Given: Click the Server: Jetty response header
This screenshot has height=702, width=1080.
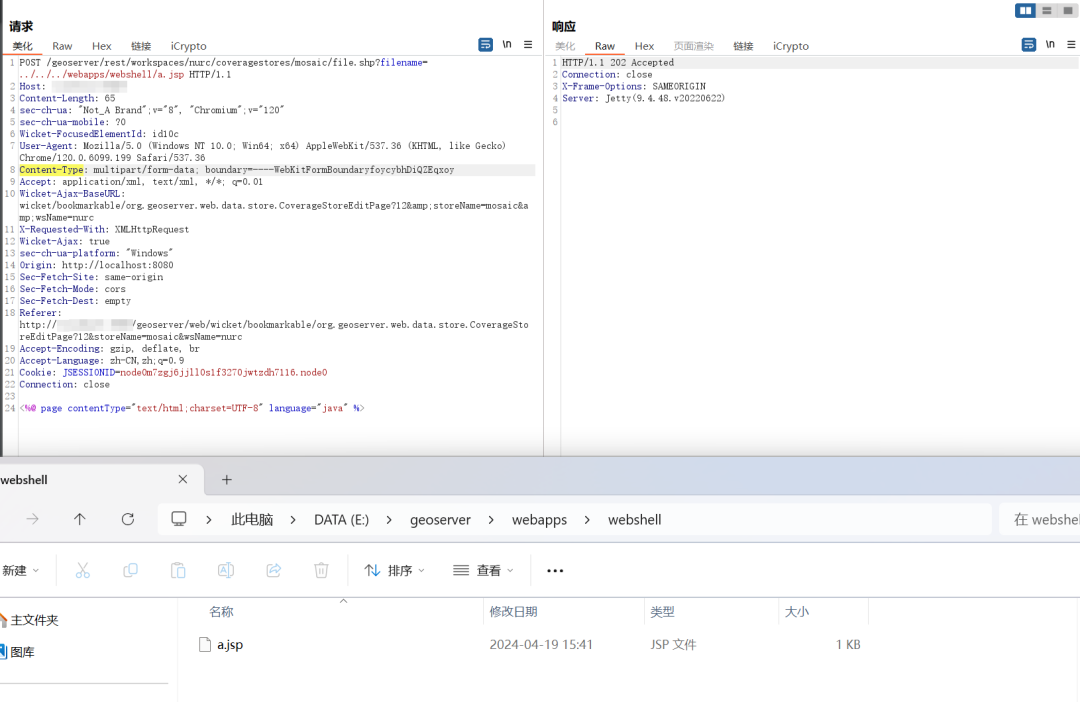Looking at the screenshot, I should (x=643, y=99).
